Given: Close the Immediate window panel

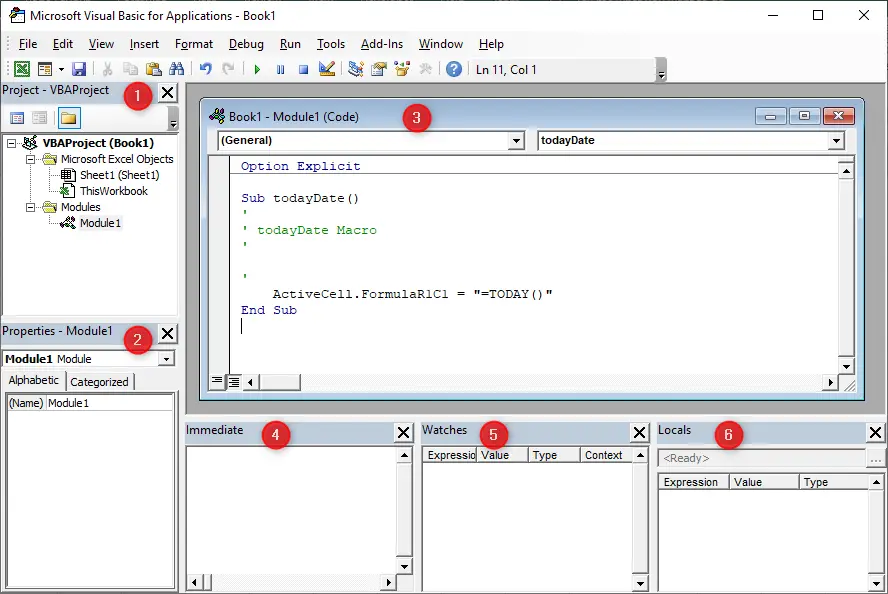Looking at the screenshot, I should (x=403, y=433).
